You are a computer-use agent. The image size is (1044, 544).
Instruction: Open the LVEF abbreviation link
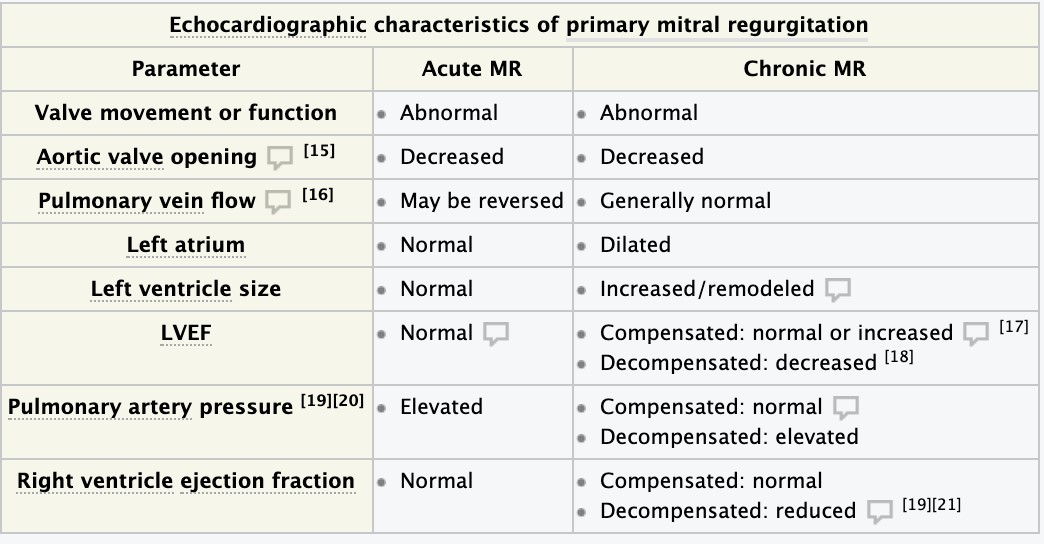(185, 333)
